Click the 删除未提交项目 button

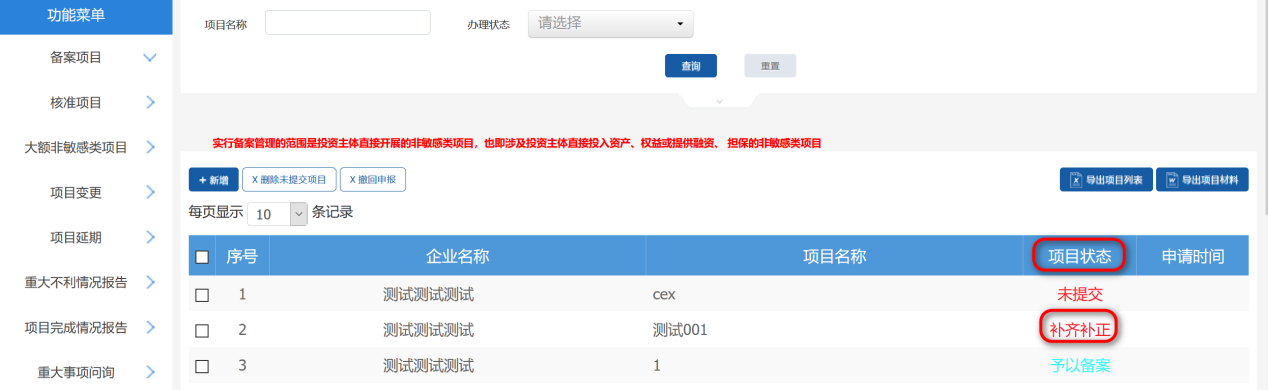(289, 180)
